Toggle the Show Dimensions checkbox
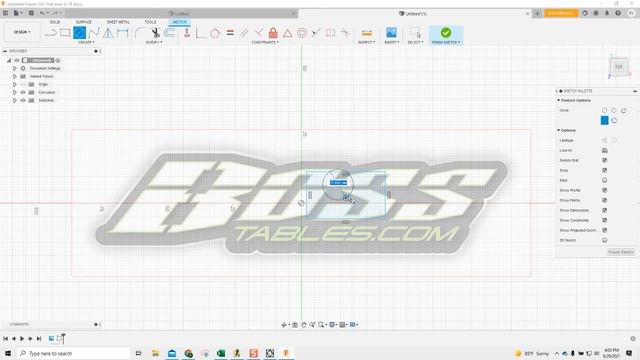640x360 pixels. [604, 210]
